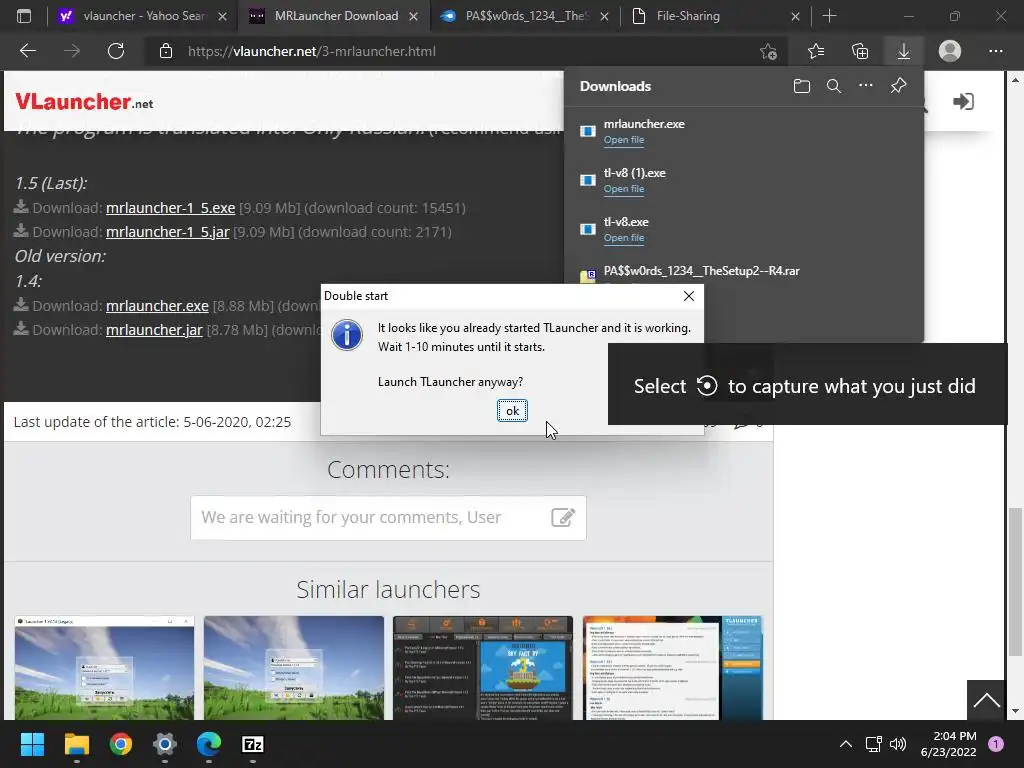Open more options in Downloads panel

(865, 86)
